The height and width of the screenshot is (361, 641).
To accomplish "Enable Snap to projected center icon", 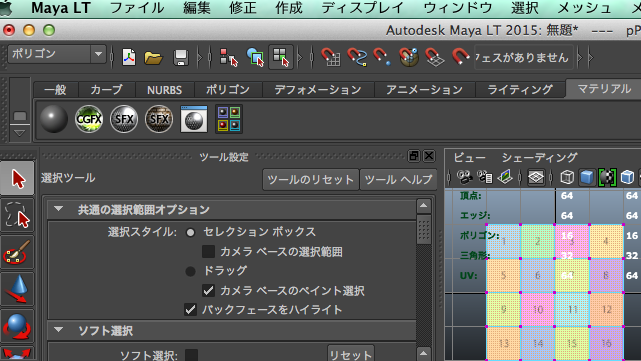I will pos(408,57).
